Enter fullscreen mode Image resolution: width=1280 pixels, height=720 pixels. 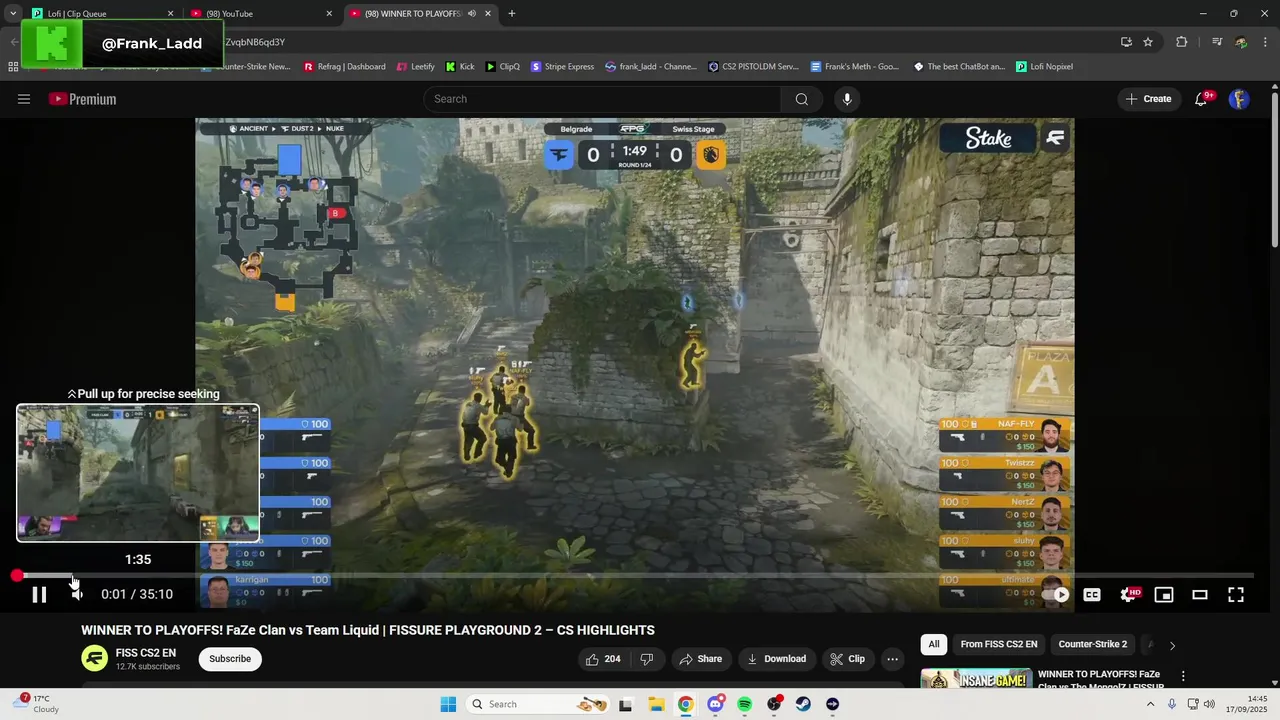click(x=1236, y=595)
